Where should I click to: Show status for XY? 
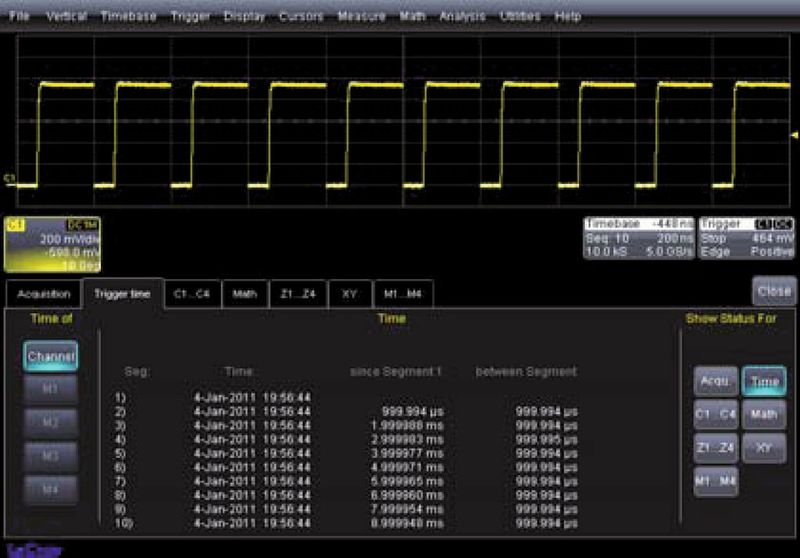[x=764, y=448]
